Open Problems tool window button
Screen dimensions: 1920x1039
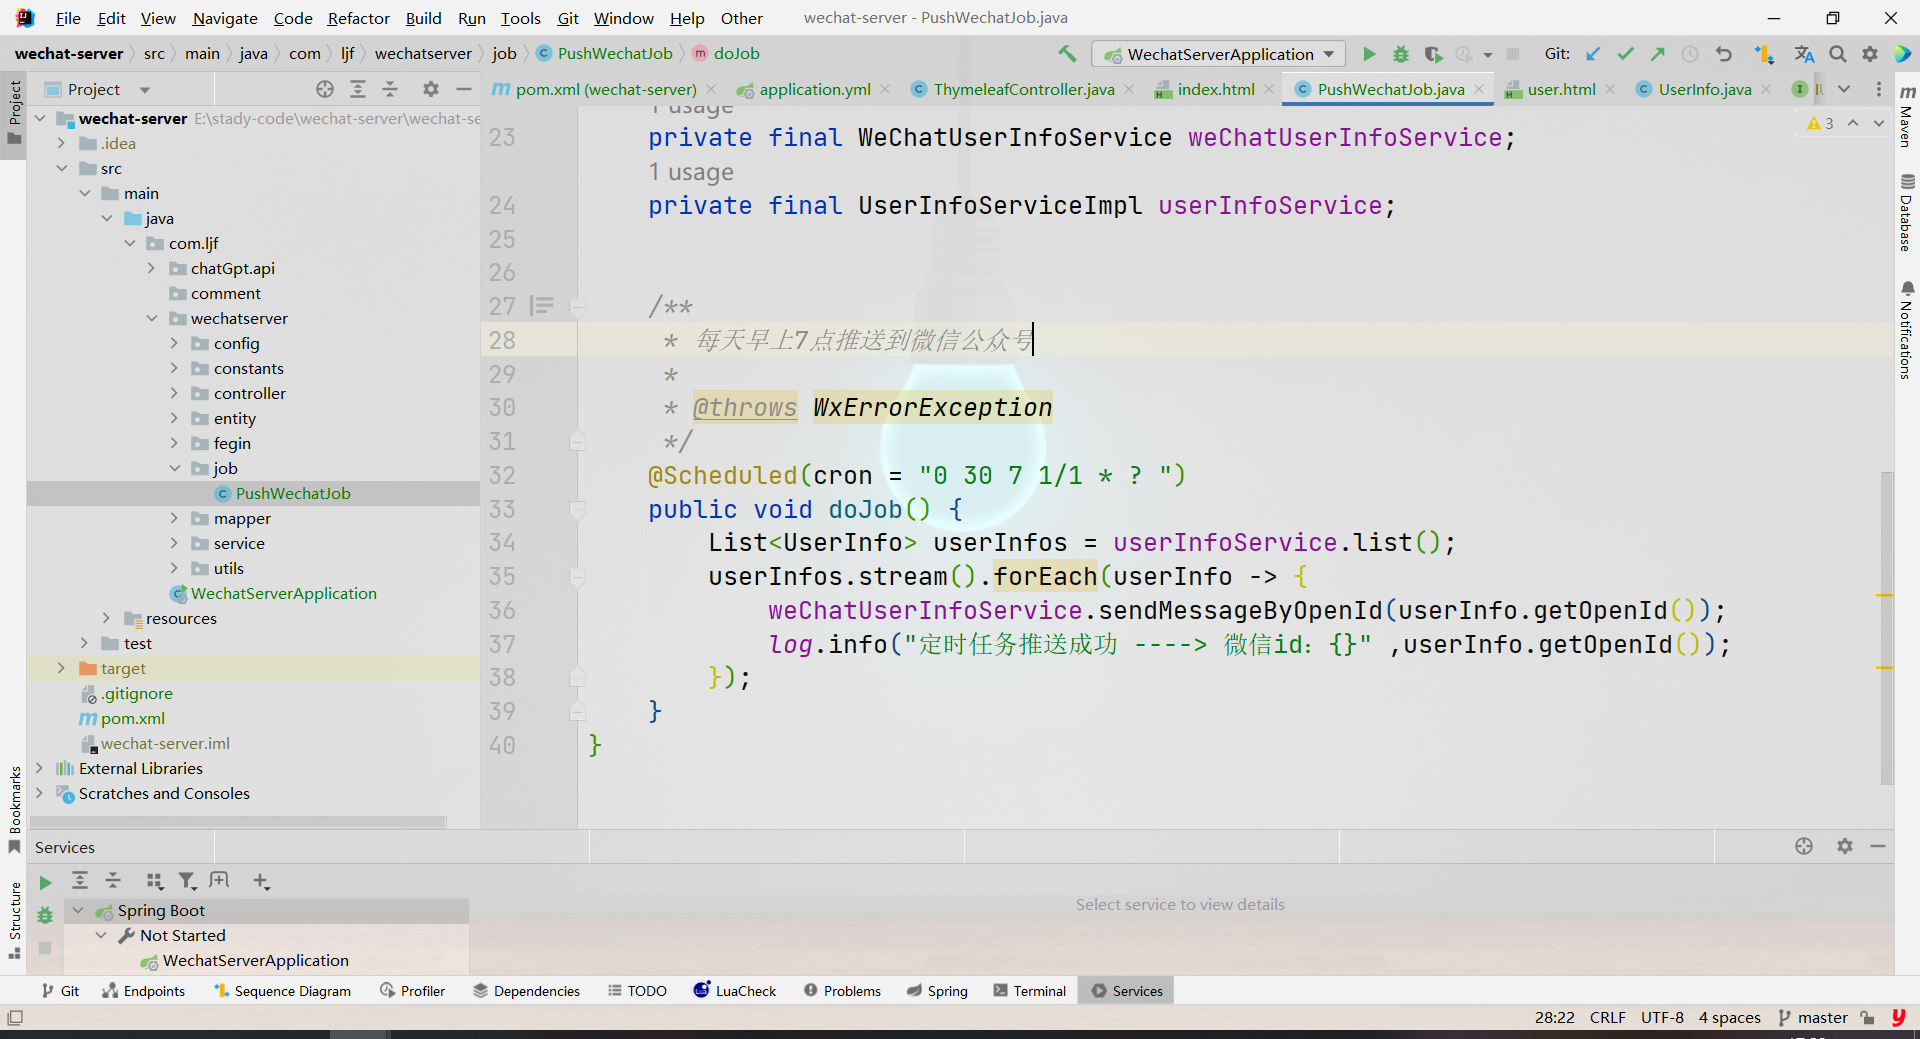[x=843, y=991]
